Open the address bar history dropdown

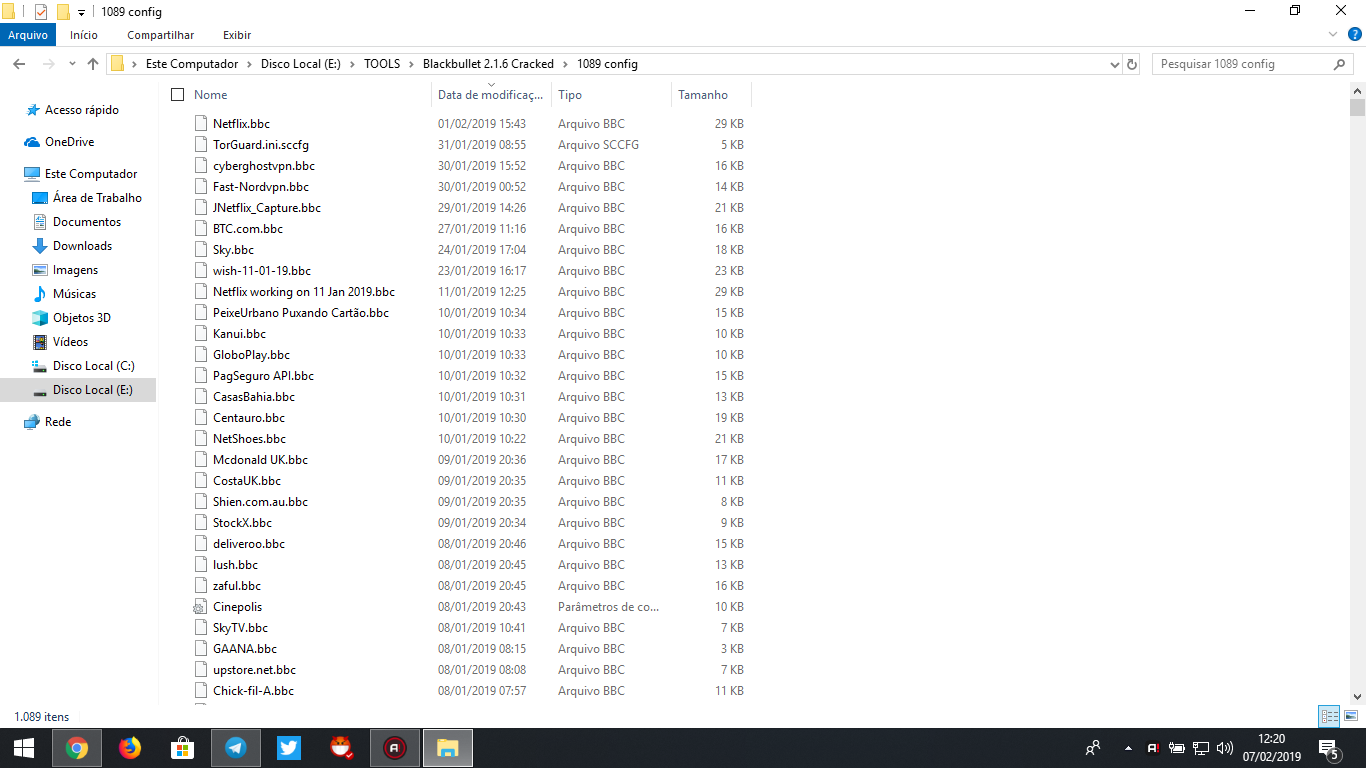(x=1115, y=64)
